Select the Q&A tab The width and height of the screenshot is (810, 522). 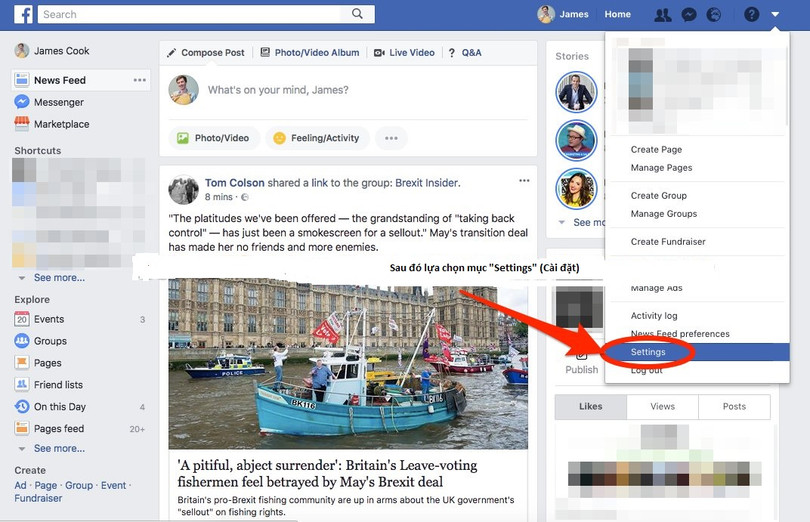point(465,52)
